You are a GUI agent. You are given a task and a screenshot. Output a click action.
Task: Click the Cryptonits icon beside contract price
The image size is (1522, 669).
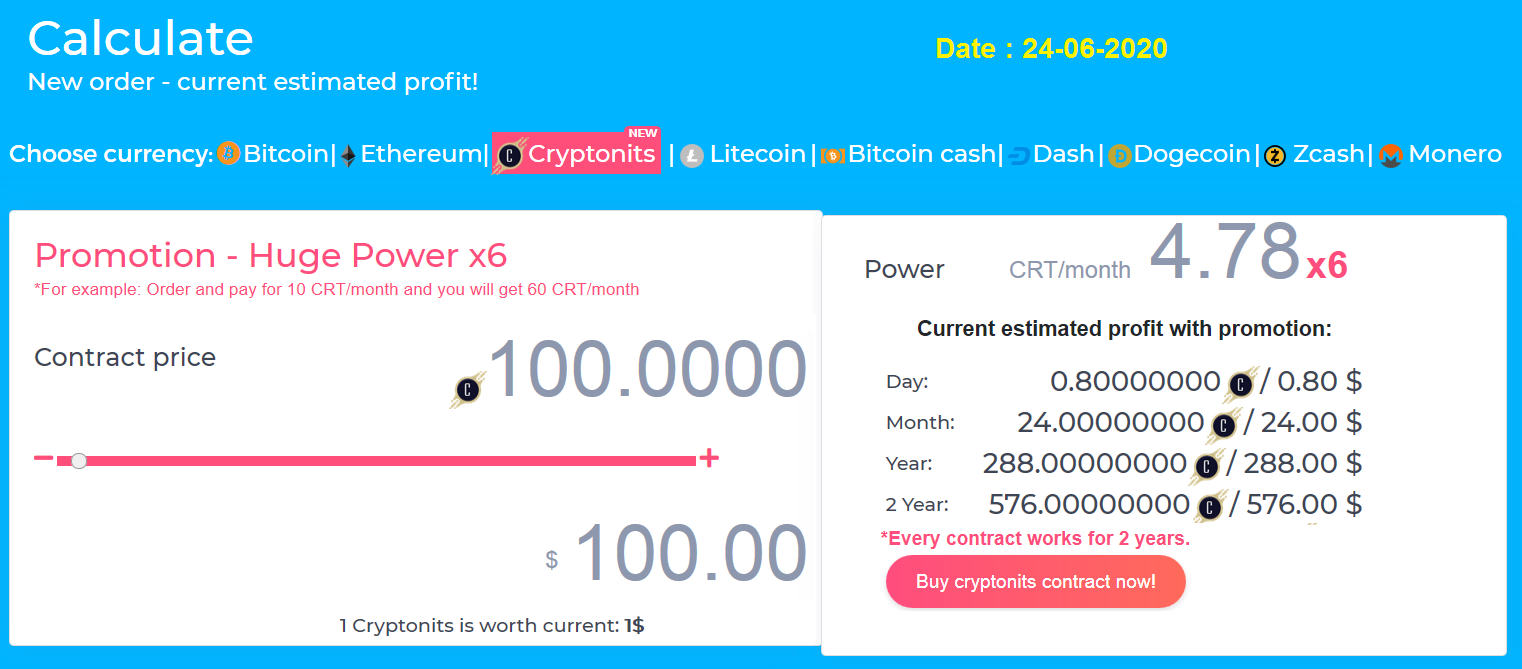(469, 389)
